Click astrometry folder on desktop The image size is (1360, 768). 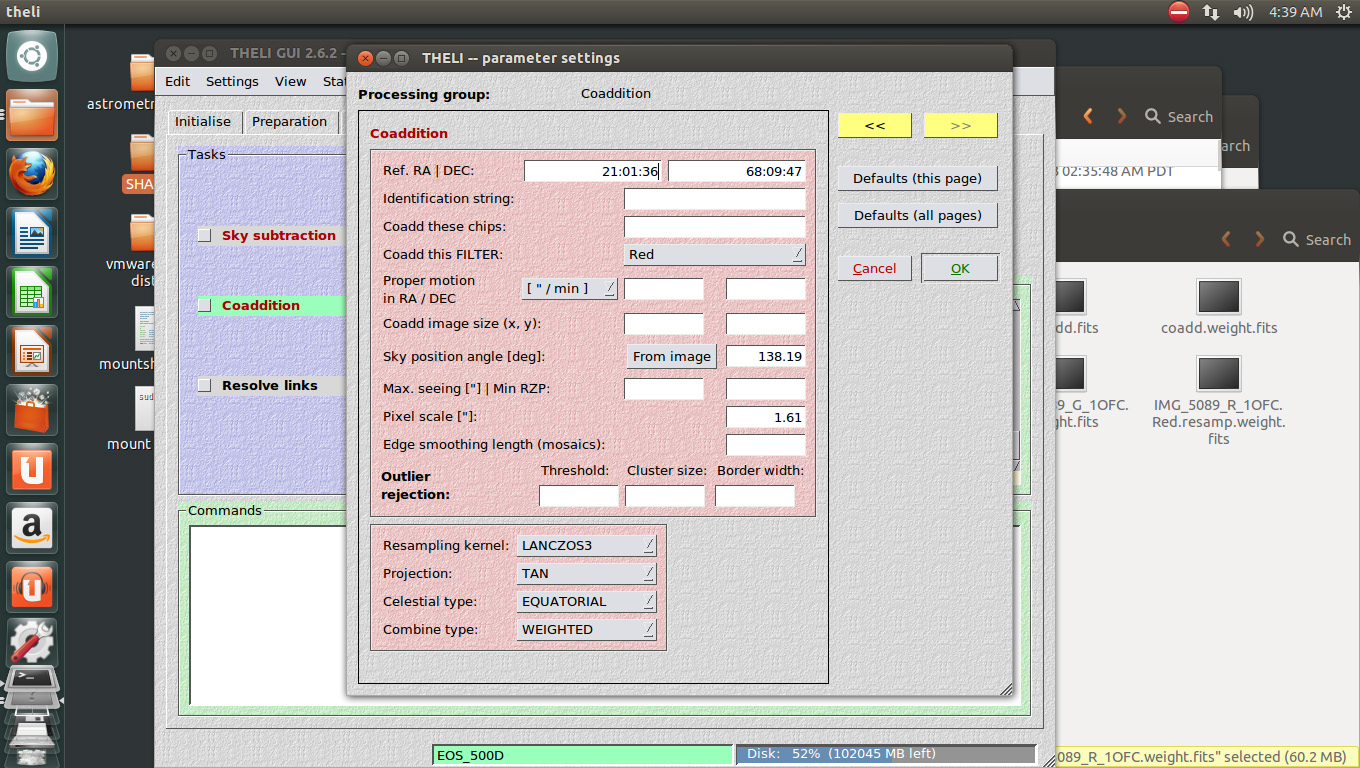[x=143, y=73]
